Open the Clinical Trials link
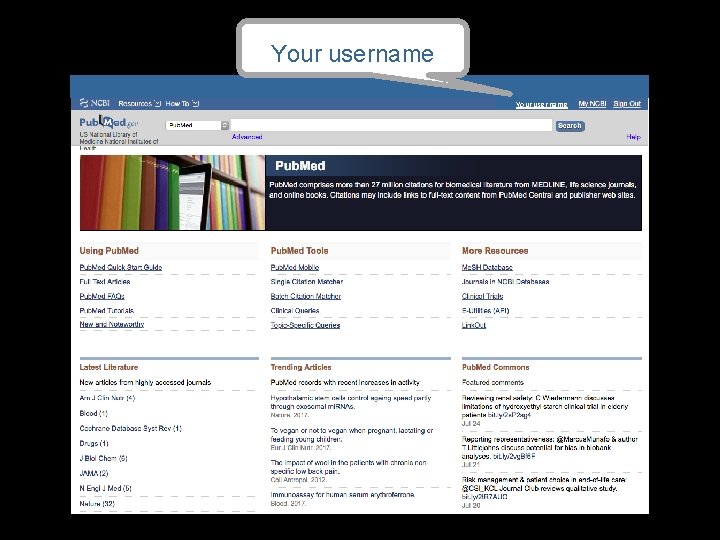The width and height of the screenshot is (720, 540). click(x=483, y=296)
